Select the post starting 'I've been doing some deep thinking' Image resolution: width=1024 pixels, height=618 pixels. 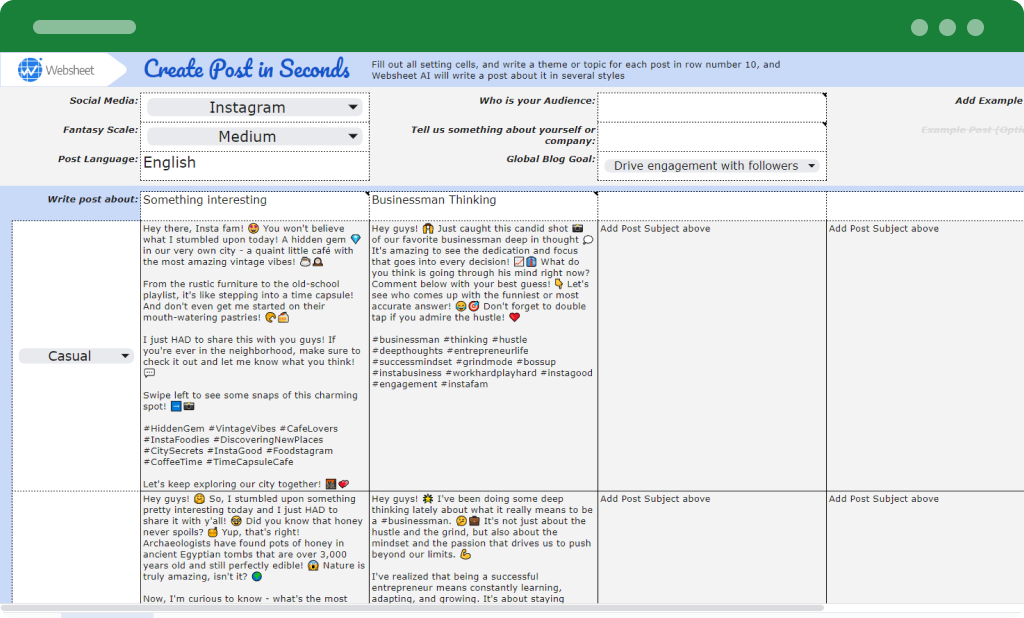[483, 547]
